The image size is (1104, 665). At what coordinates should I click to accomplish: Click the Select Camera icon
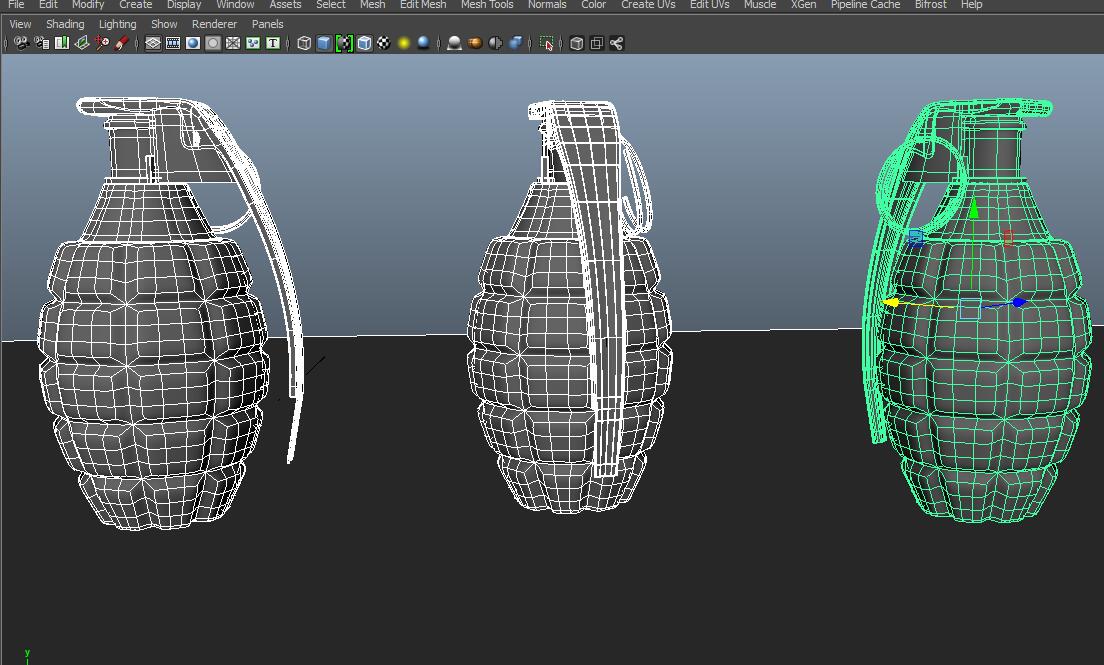(21, 43)
